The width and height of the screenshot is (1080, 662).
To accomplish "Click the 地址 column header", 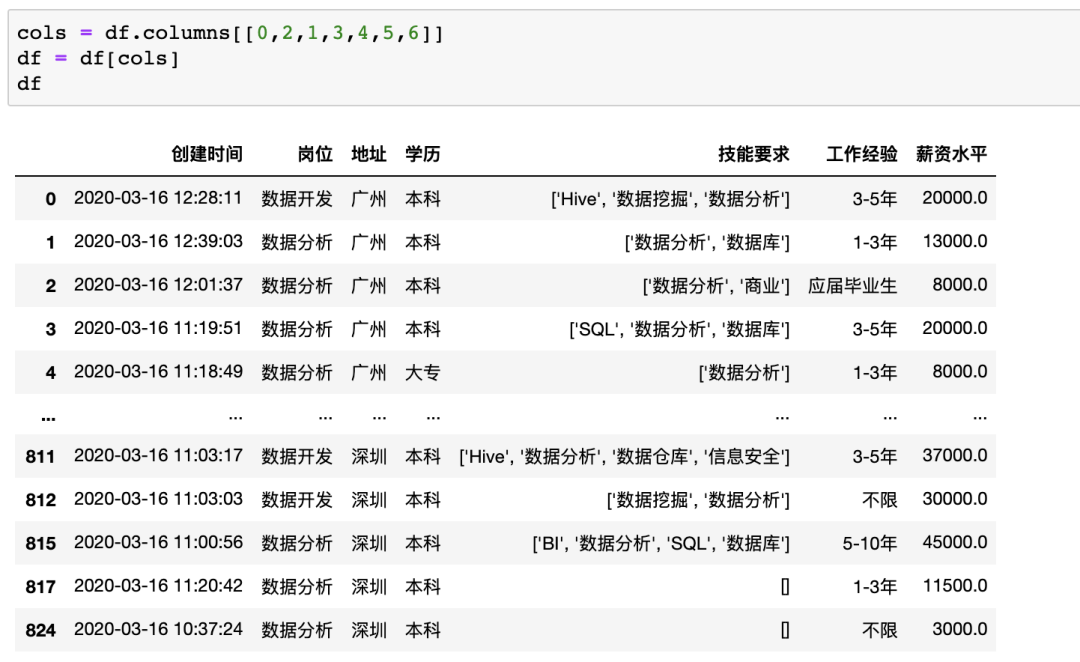I will [368, 154].
